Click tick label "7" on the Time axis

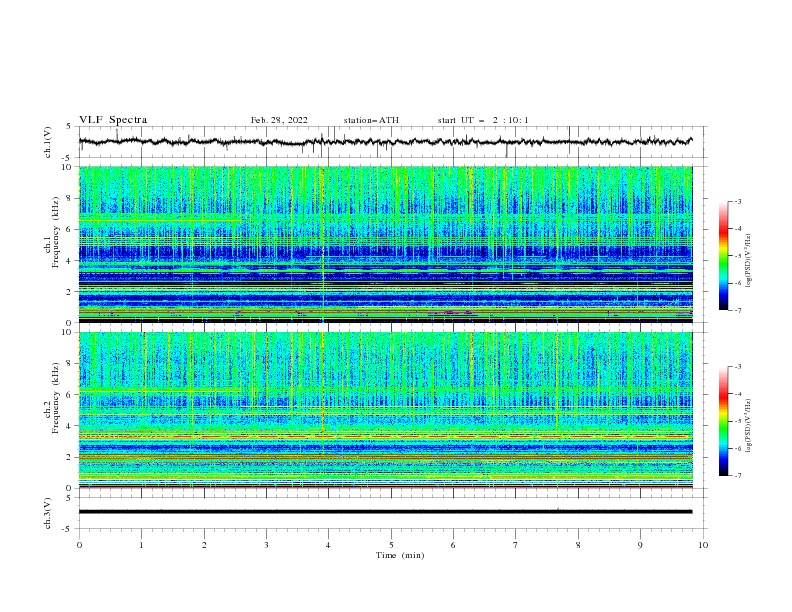point(516,545)
